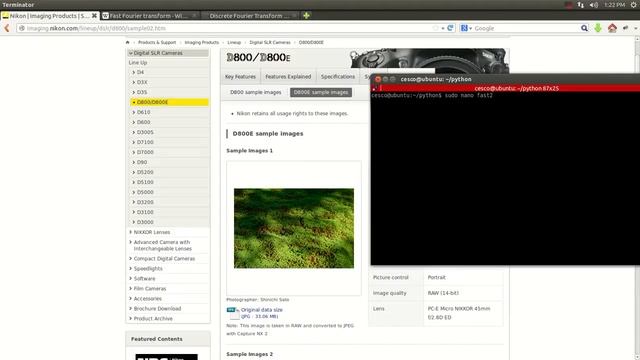The height and width of the screenshot is (360, 640).
Task: Click Lineup breadcrumb link
Action: tap(234, 42)
